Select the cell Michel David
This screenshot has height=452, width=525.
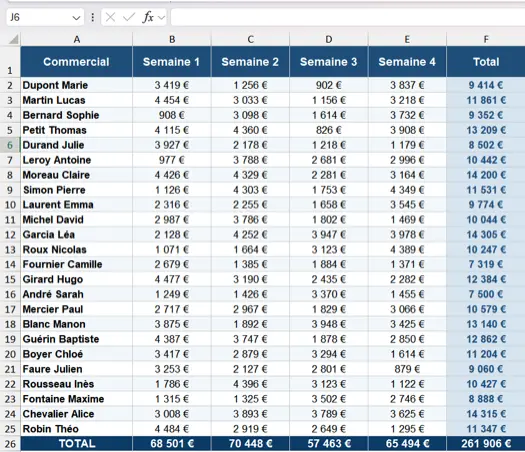(x=77, y=220)
